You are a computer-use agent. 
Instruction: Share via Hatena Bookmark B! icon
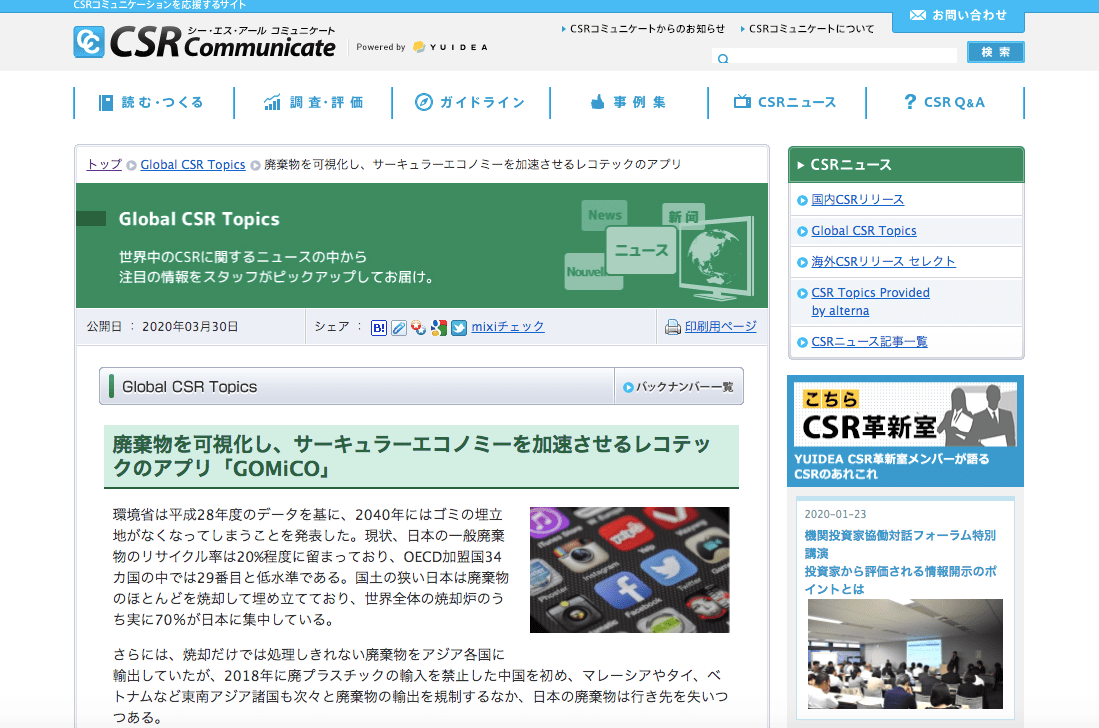378,327
